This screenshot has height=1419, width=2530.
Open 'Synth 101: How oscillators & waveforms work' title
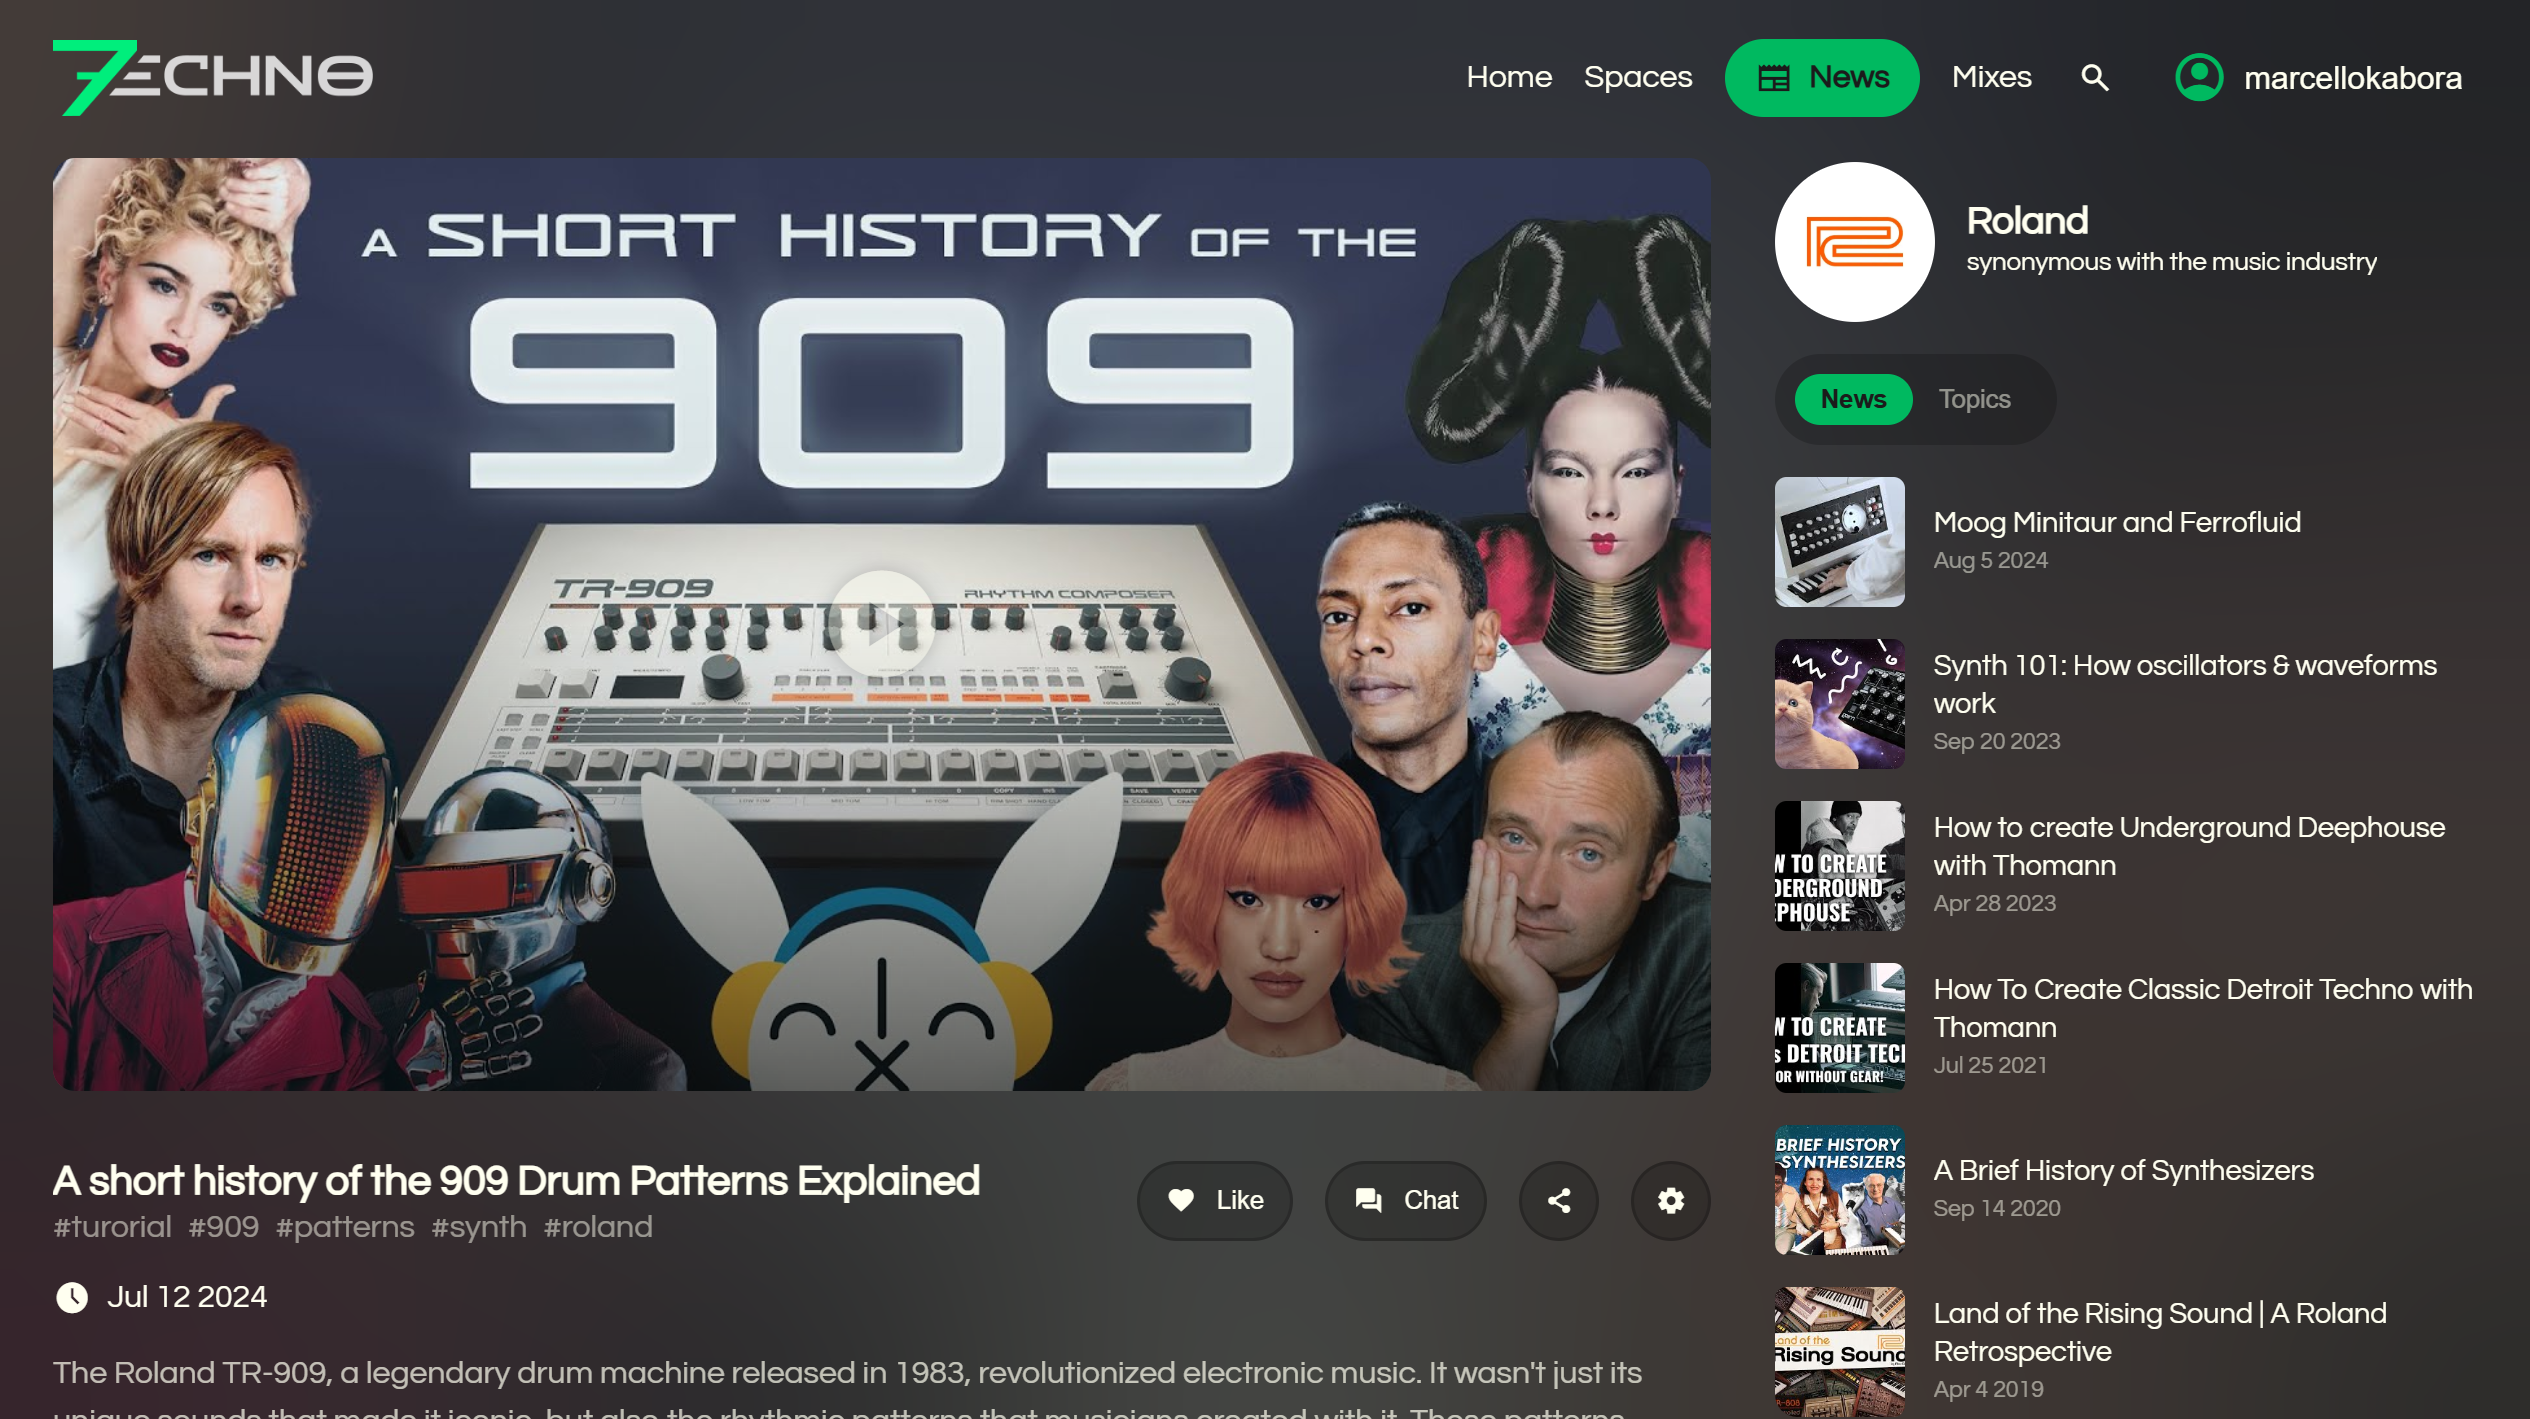point(2184,684)
